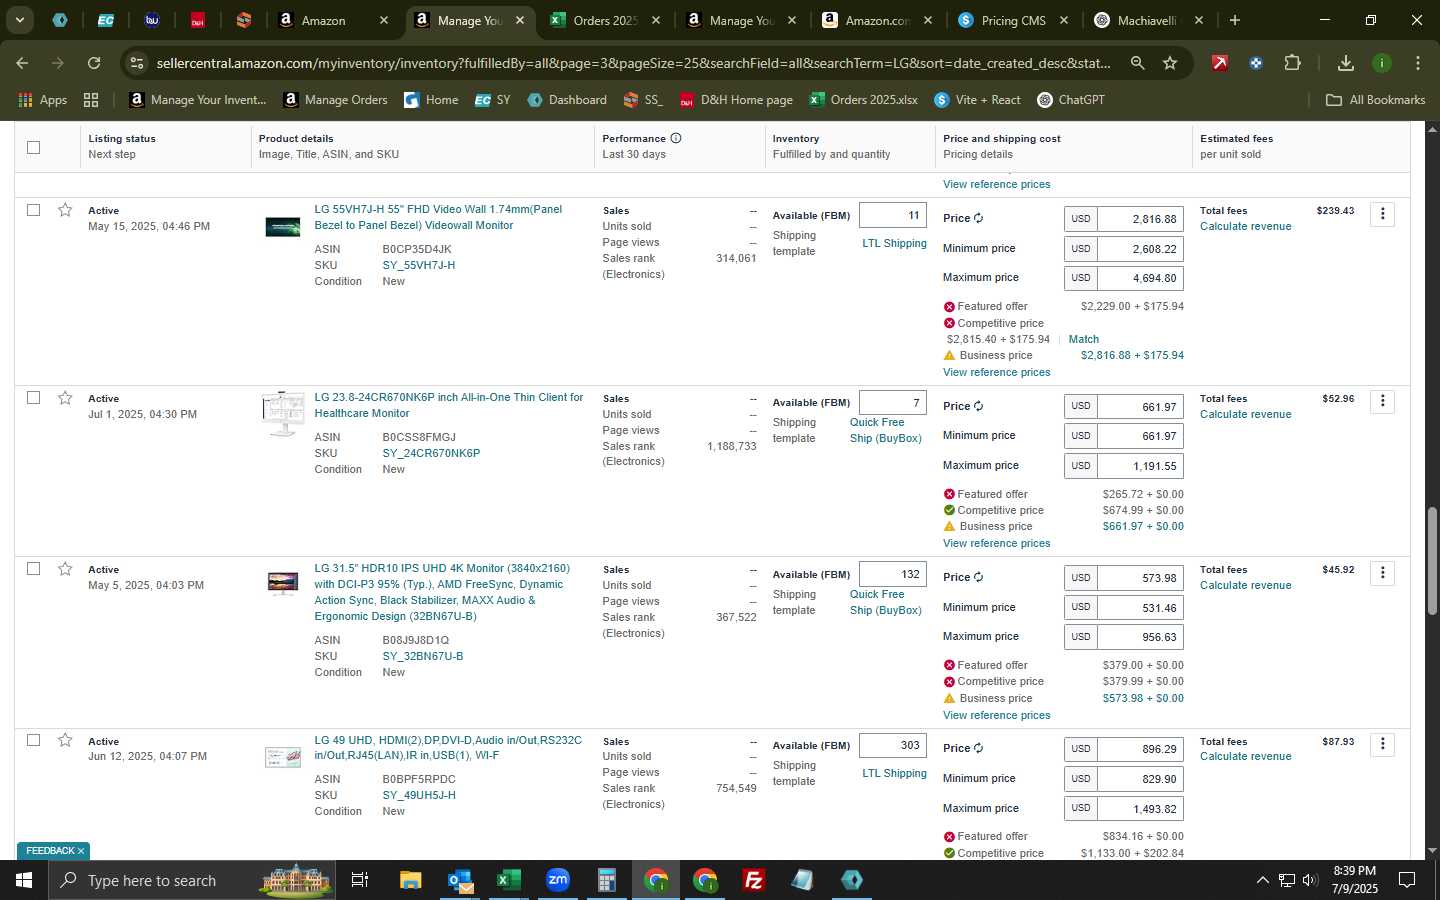1440x900 pixels.
Task: Open SKU link SY_24CR670NK6P
Action: pyautogui.click(x=431, y=453)
